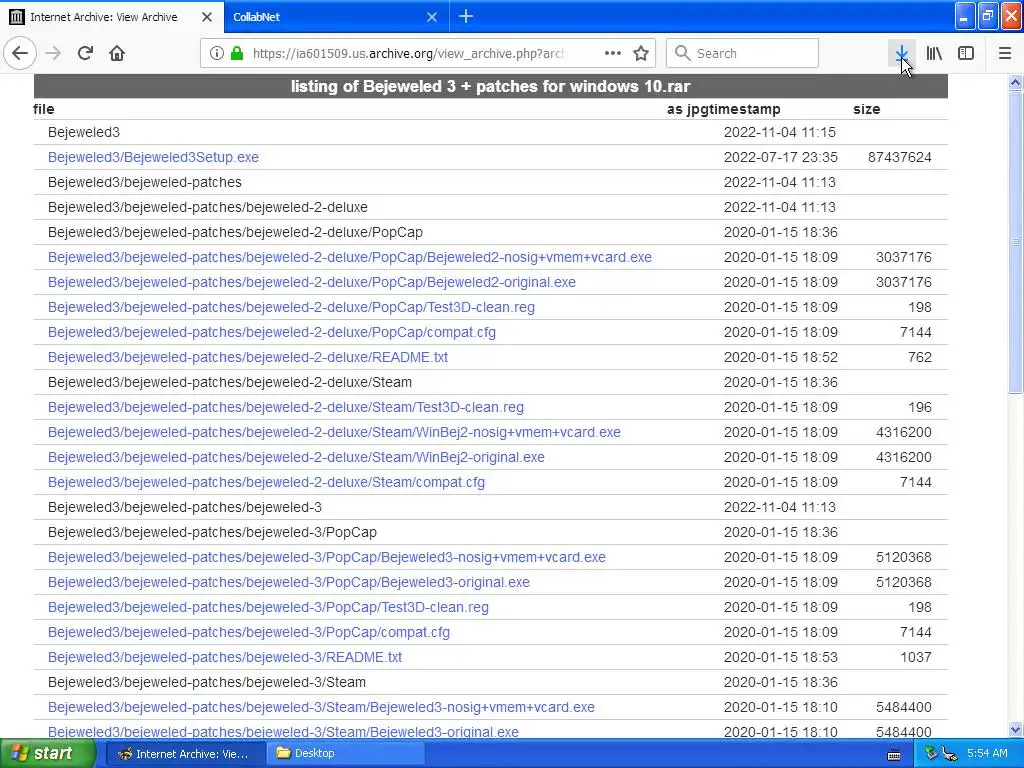Click the listing title banner text
This screenshot has height=768, width=1024.
[490, 86]
